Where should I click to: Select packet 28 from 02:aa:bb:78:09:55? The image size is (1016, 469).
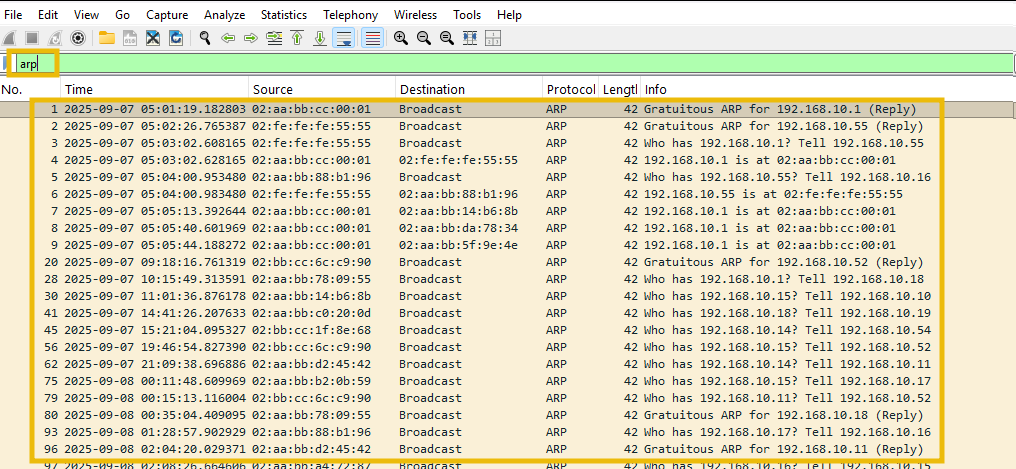[x=508, y=279]
